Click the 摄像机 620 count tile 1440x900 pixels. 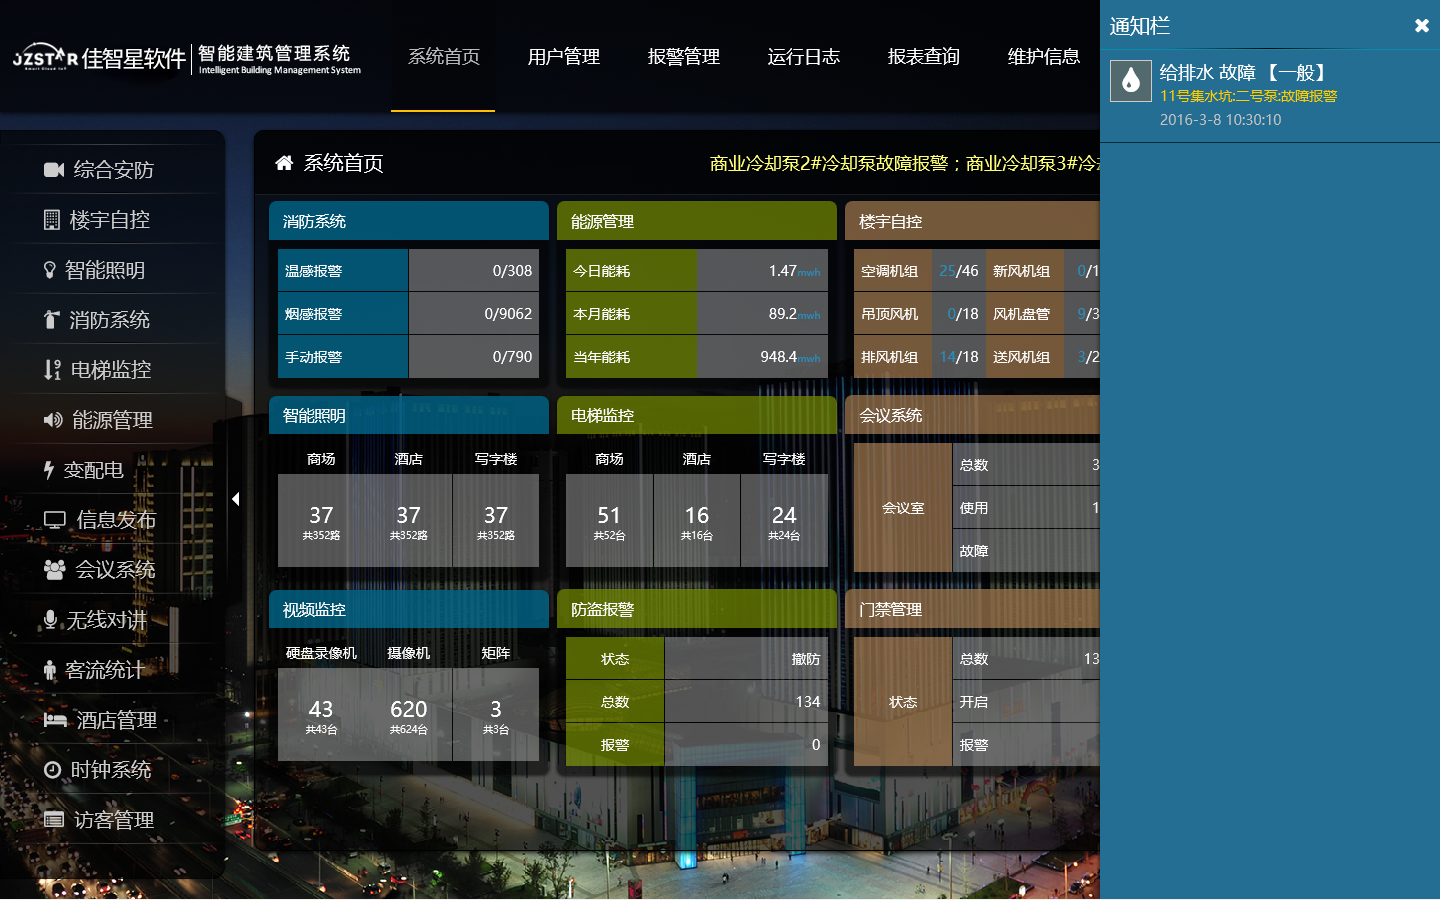tap(408, 715)
